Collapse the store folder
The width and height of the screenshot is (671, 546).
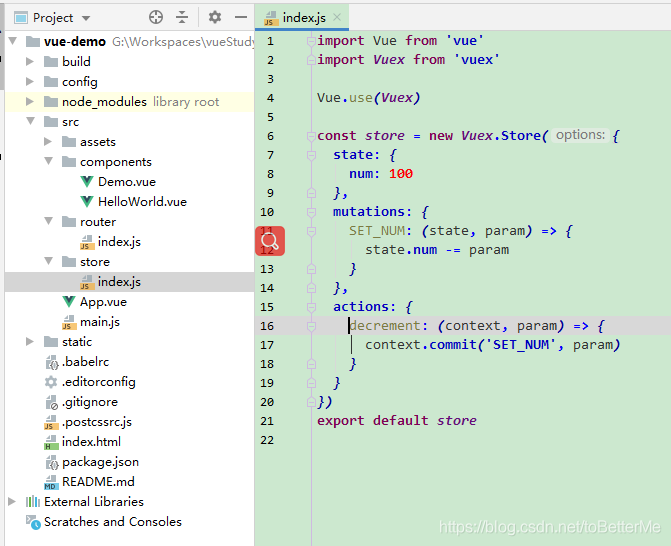pyautogui.click(x=48, y=261)
